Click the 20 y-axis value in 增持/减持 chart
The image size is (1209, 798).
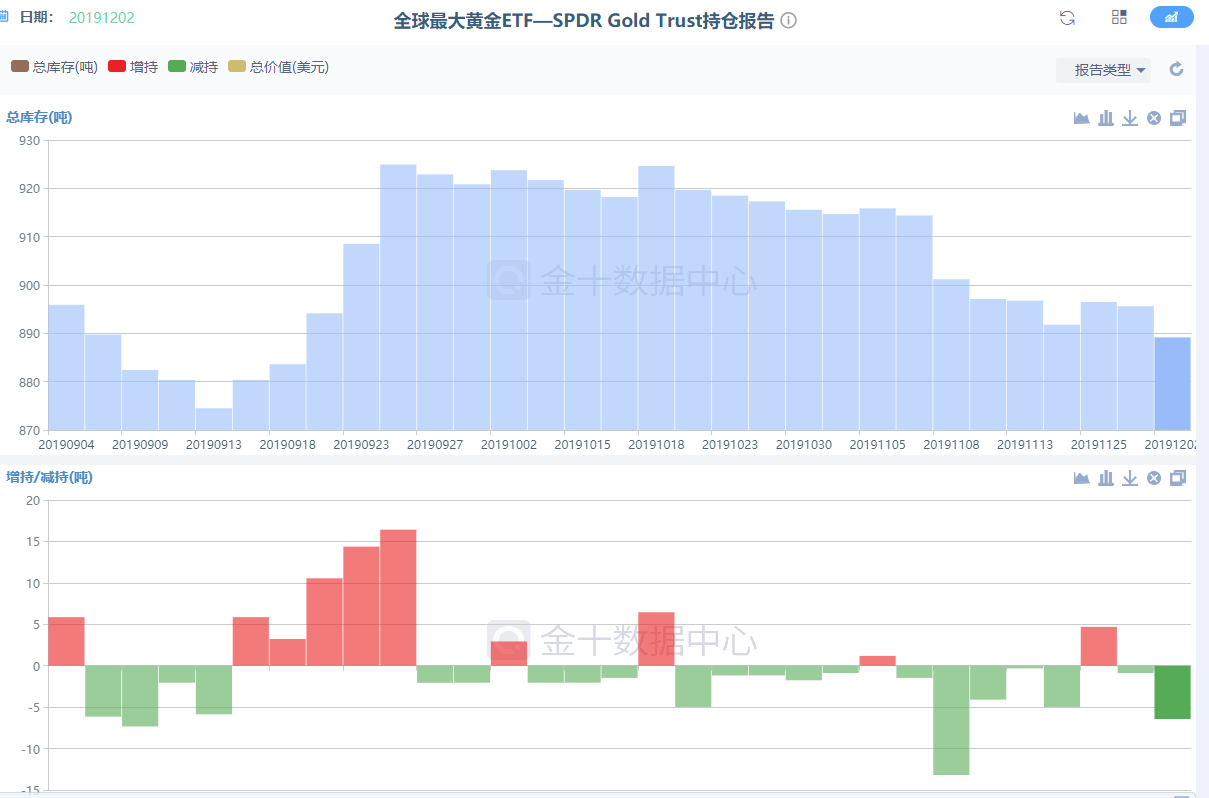pos(33,500)
